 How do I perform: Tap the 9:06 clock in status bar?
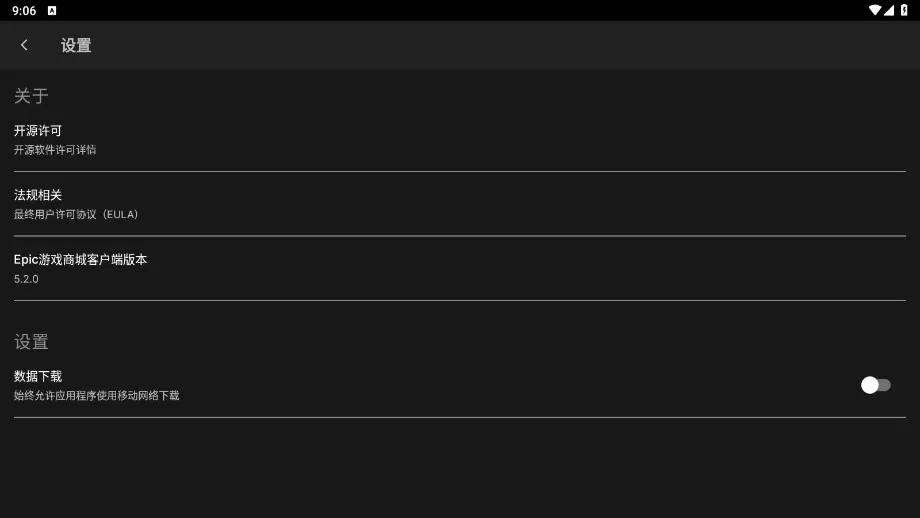pos(24,11)
